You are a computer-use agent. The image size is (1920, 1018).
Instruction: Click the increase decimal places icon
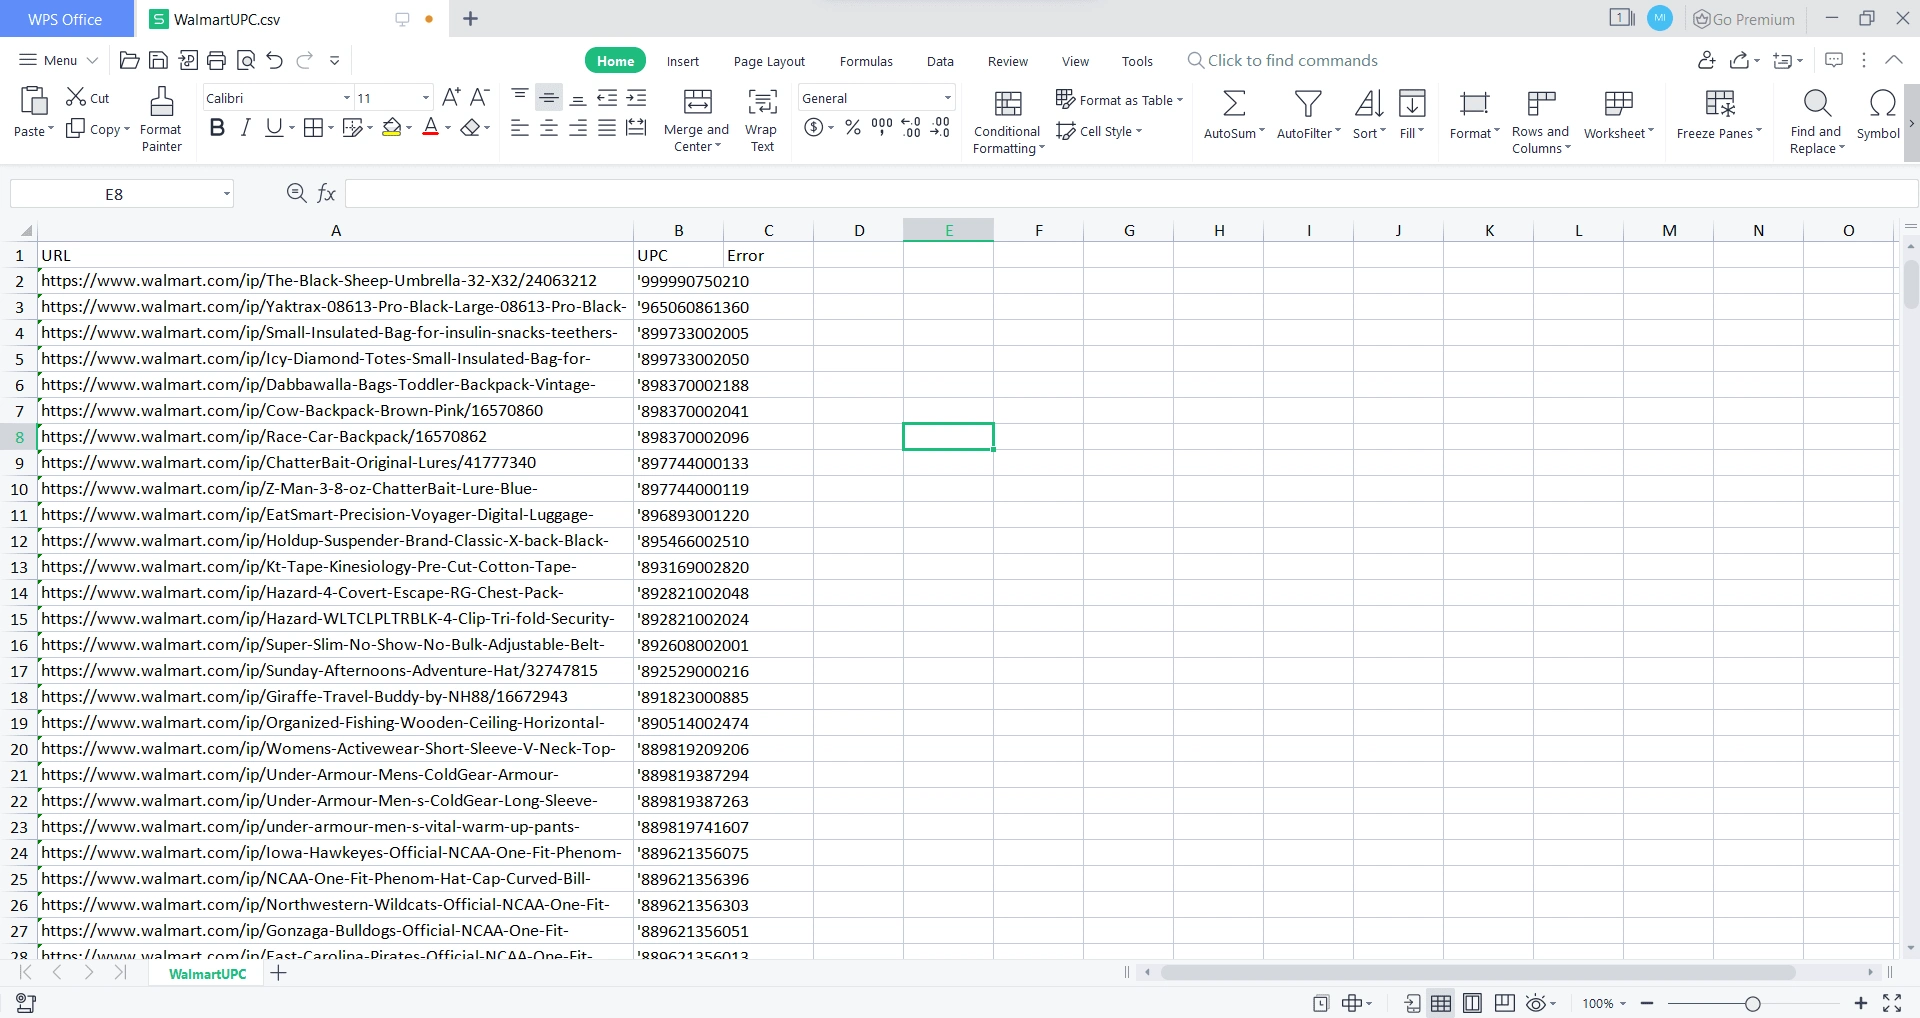pos(911,127)
